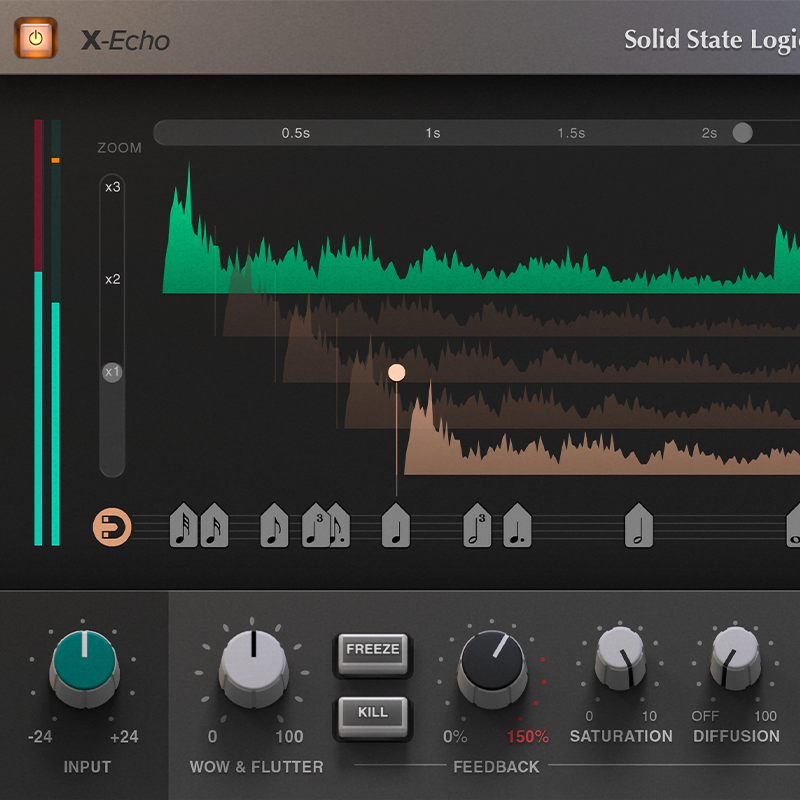Click the WOW & FLUTTER knob
This screenshot has height=800, width=800.
254,662
